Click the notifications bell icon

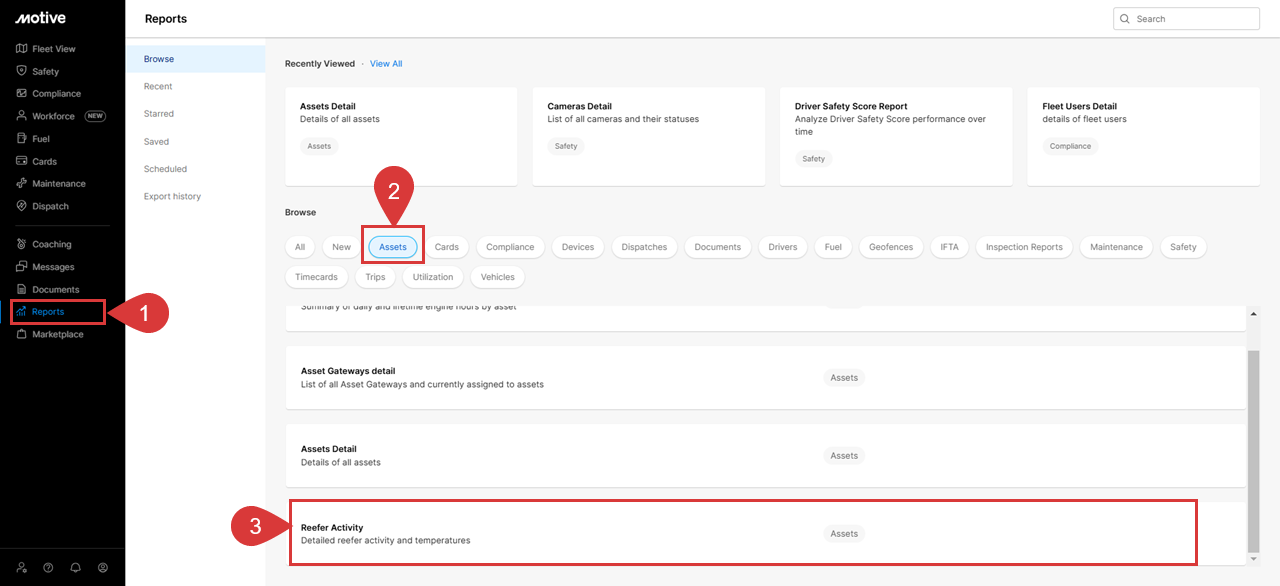click(x=75, y=567)
